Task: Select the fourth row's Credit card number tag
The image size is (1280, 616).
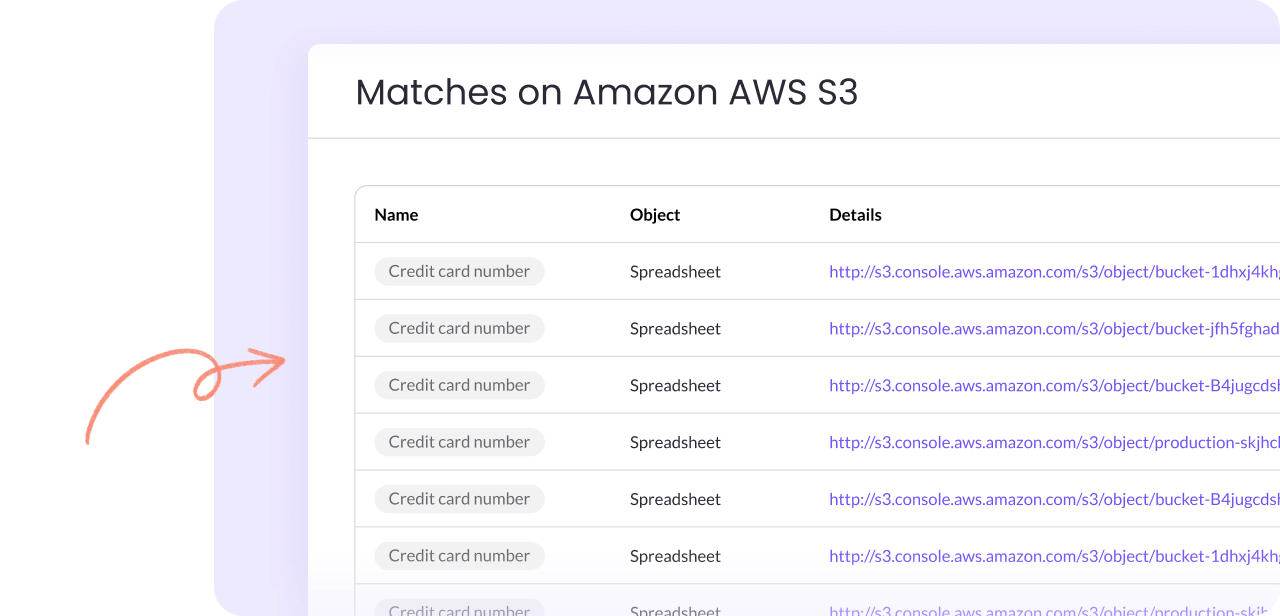Action: (x=459, y=442)
